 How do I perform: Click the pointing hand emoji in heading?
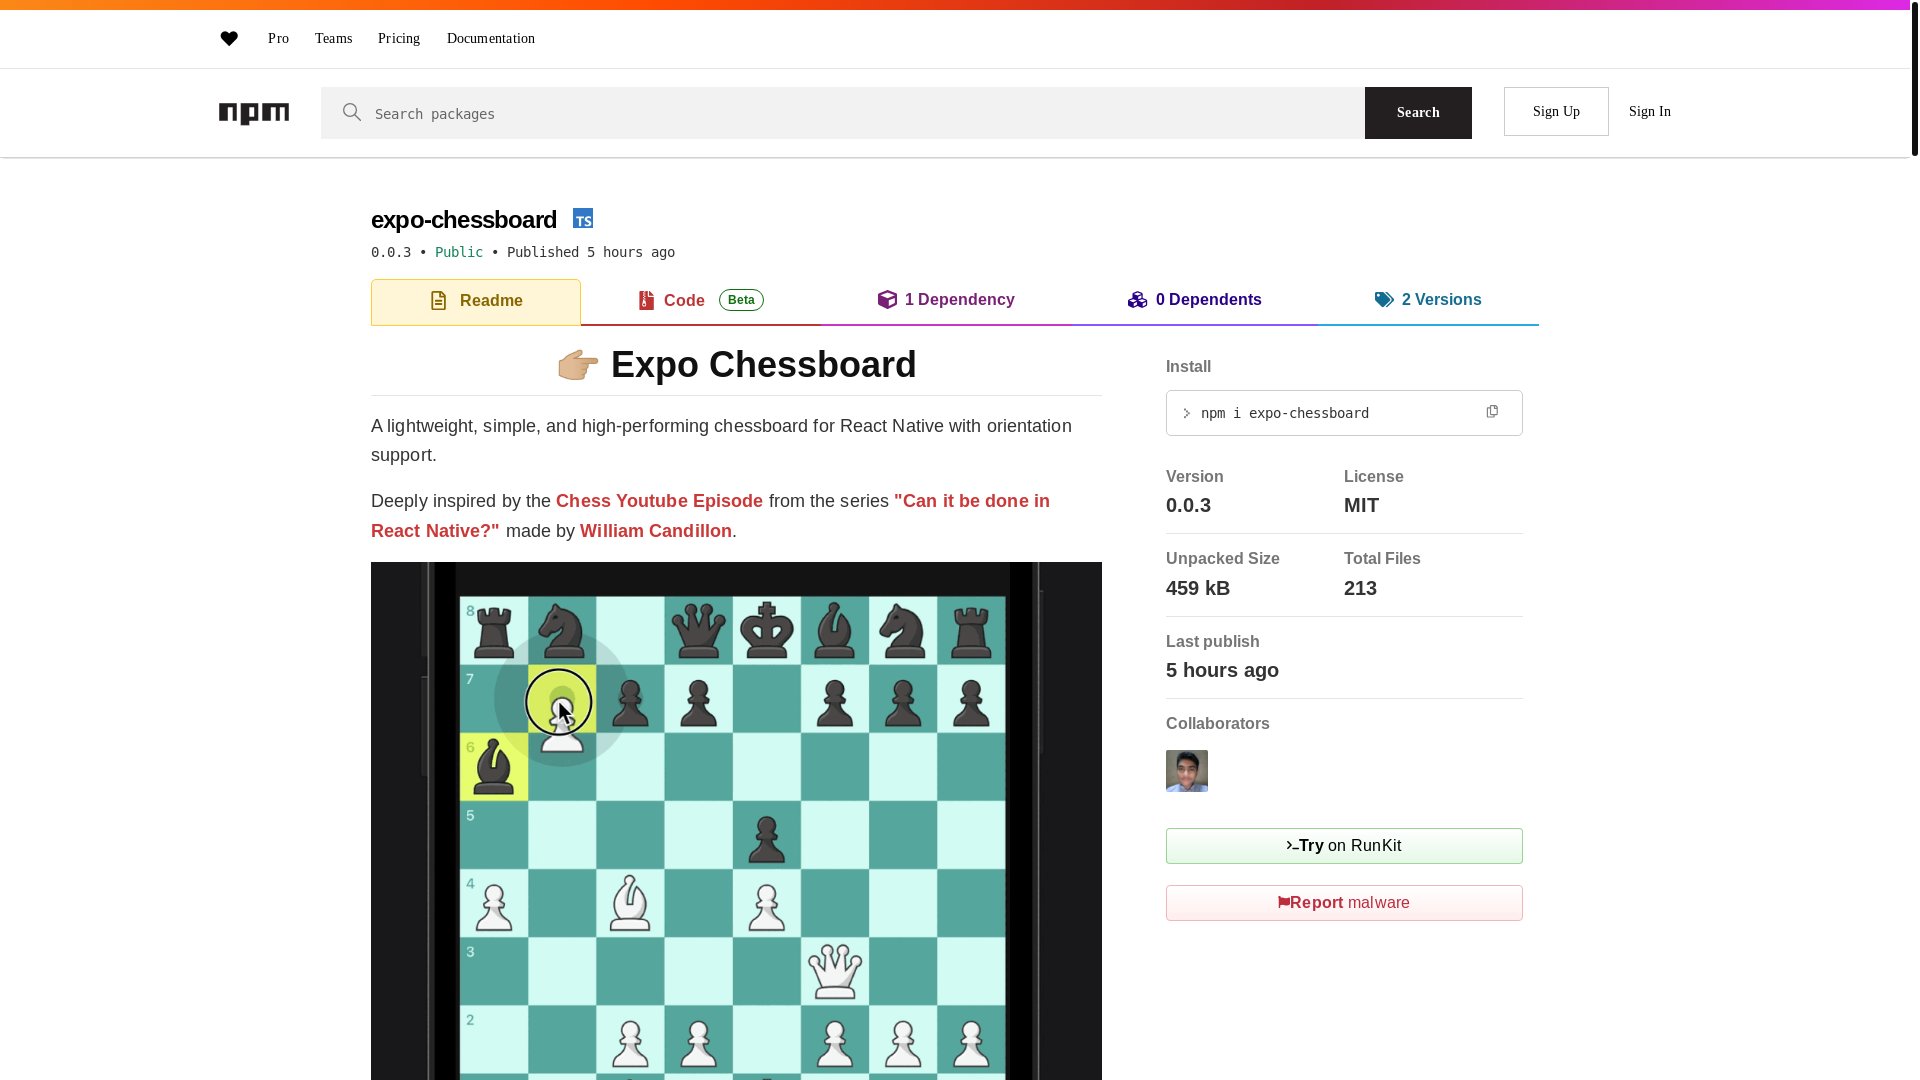tap(578, 365)
